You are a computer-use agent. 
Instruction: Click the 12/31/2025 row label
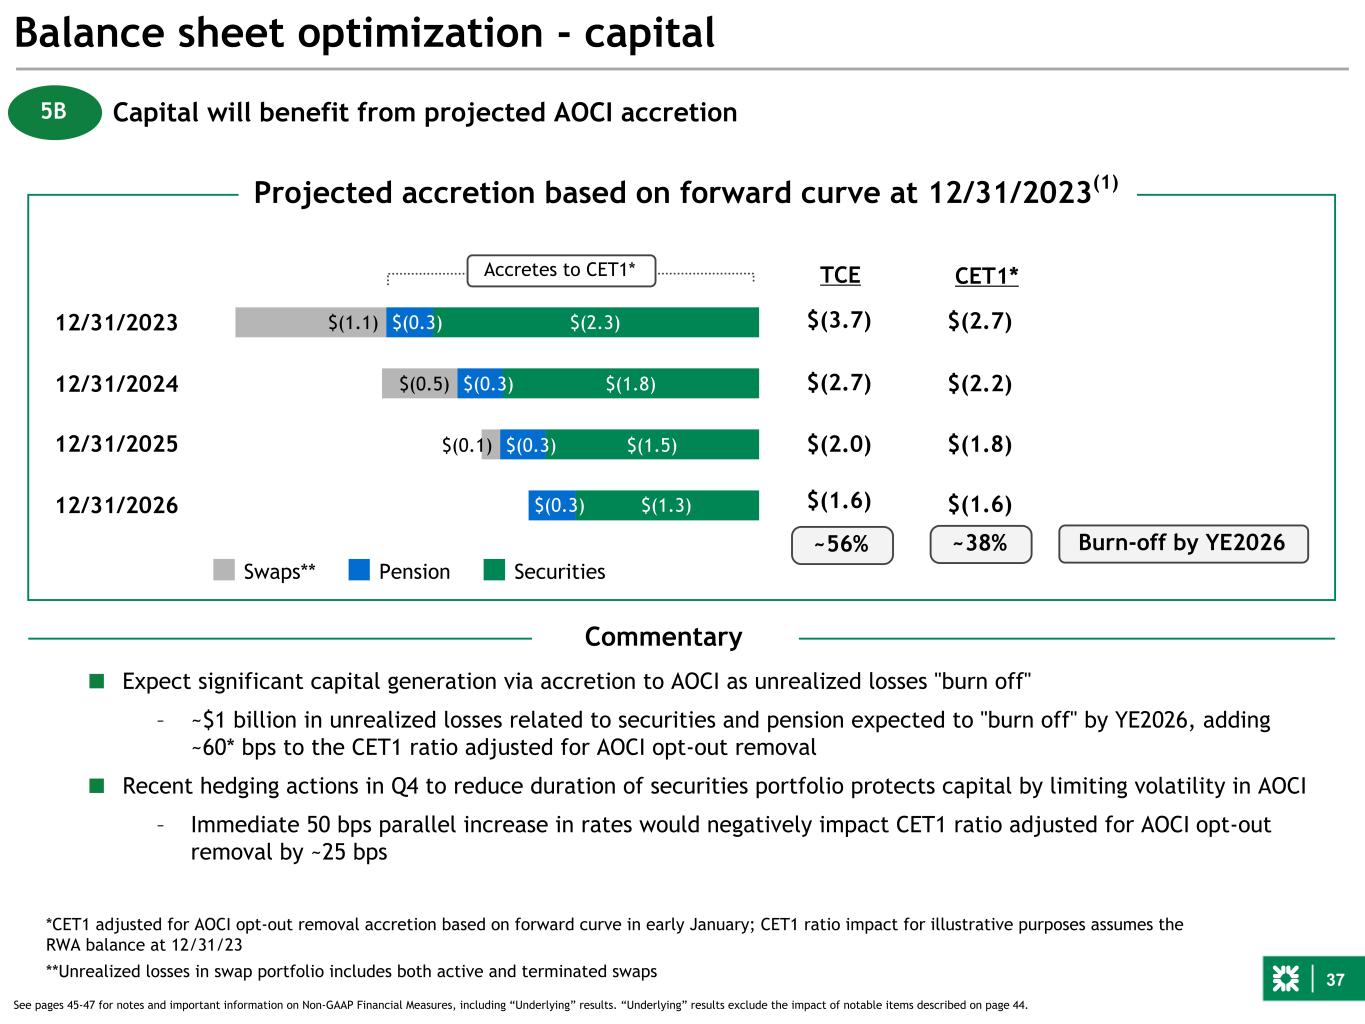[x=117, y=444]
